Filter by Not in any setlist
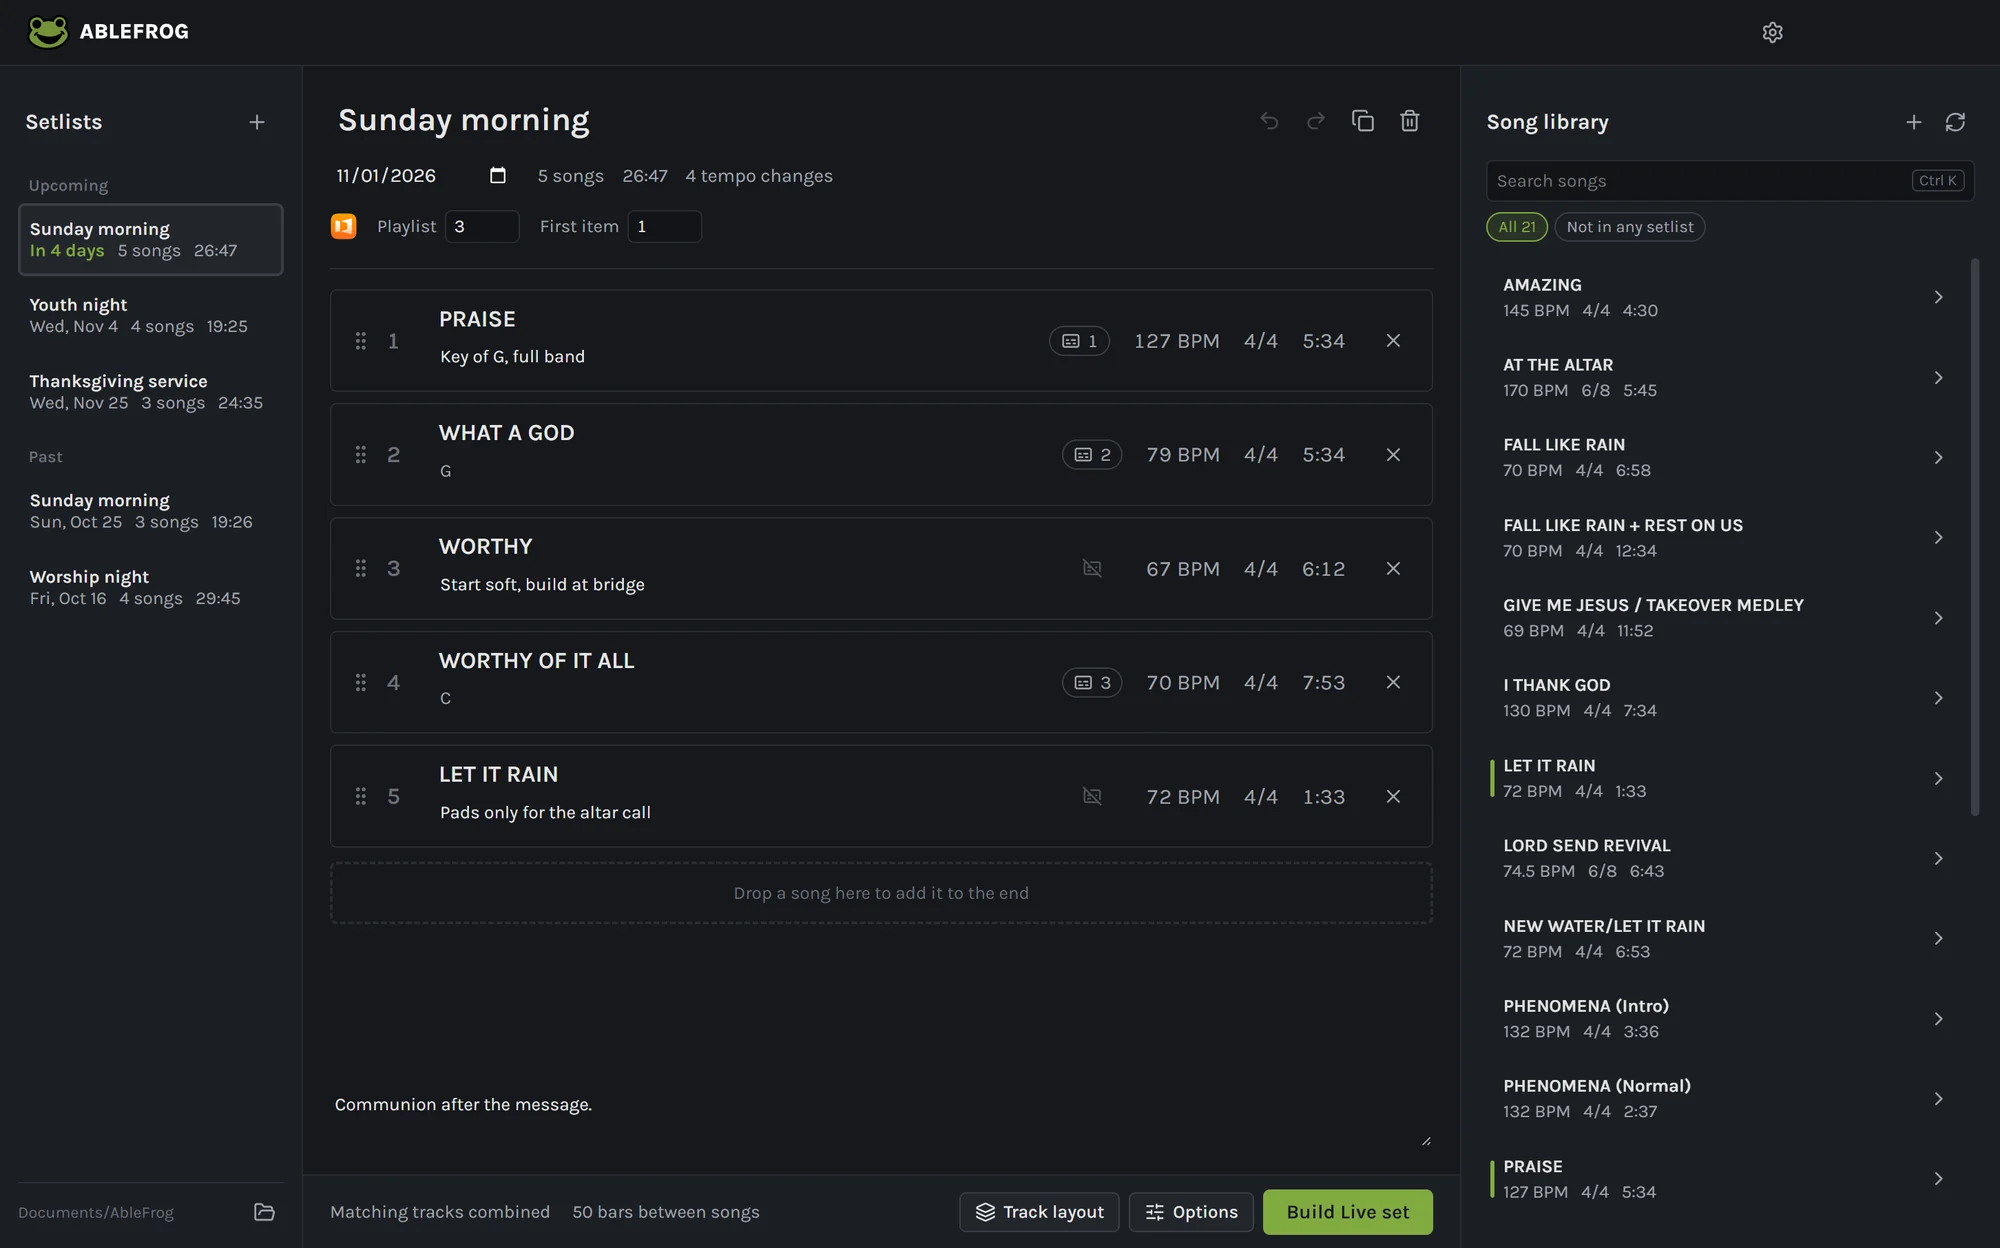This screenshot has height=1248, width=2000. pyautogui.click(x=1630, y=227)
